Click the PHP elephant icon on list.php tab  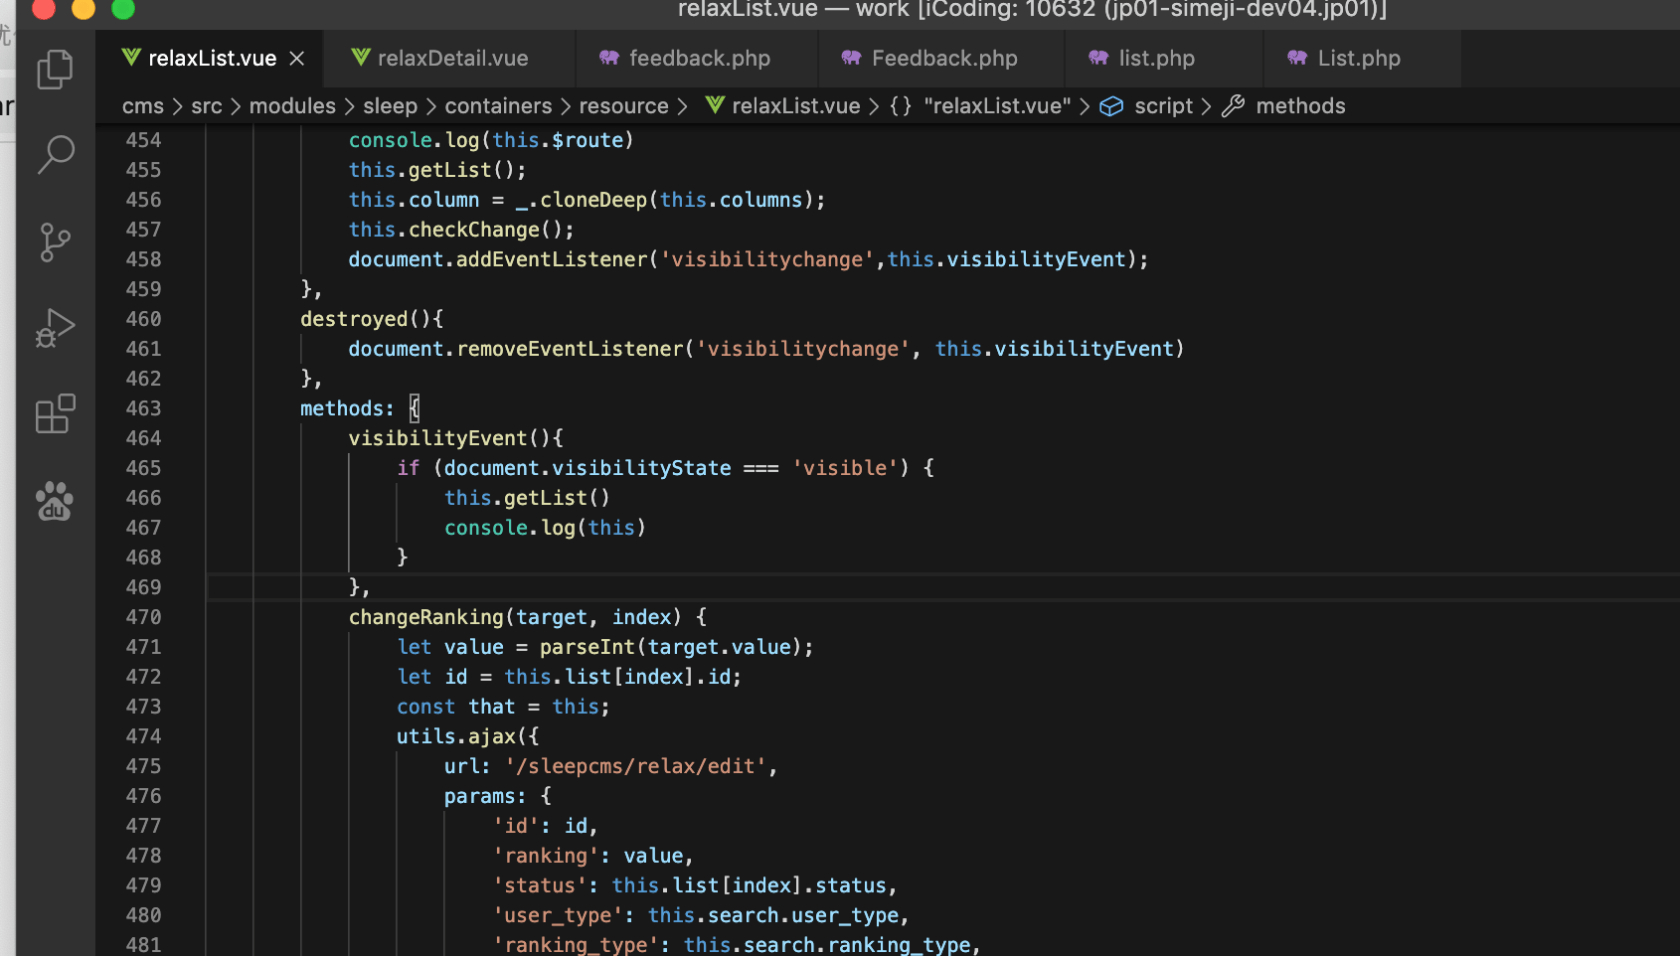pos(1098,58)
